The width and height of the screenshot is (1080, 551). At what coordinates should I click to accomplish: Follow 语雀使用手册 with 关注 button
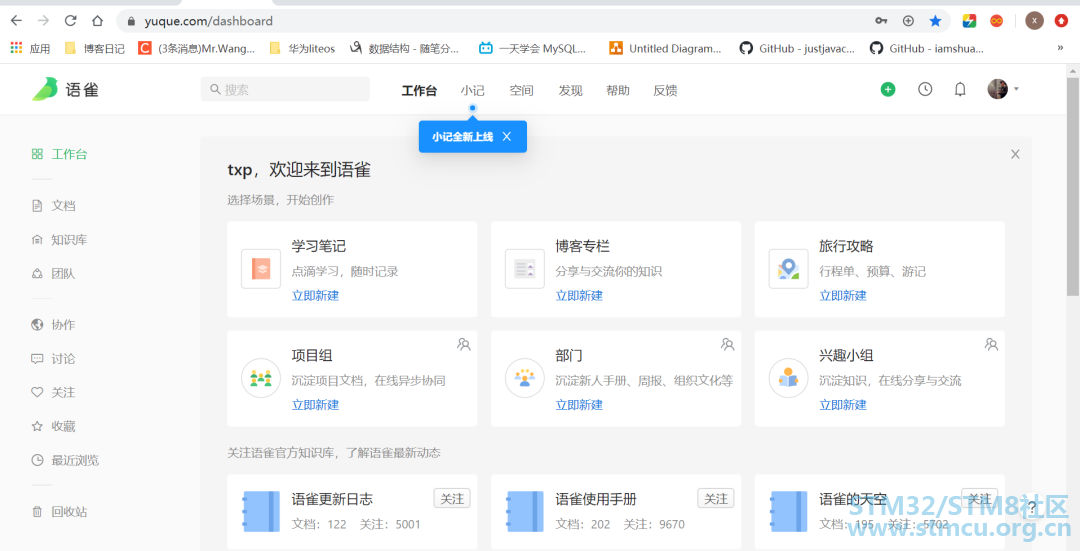point(716,499)
